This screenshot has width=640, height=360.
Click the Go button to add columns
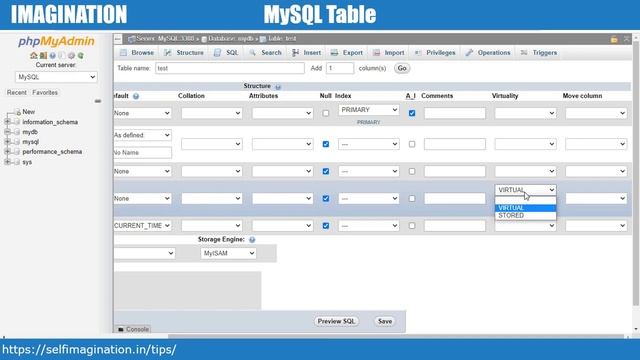click(402, 68)
